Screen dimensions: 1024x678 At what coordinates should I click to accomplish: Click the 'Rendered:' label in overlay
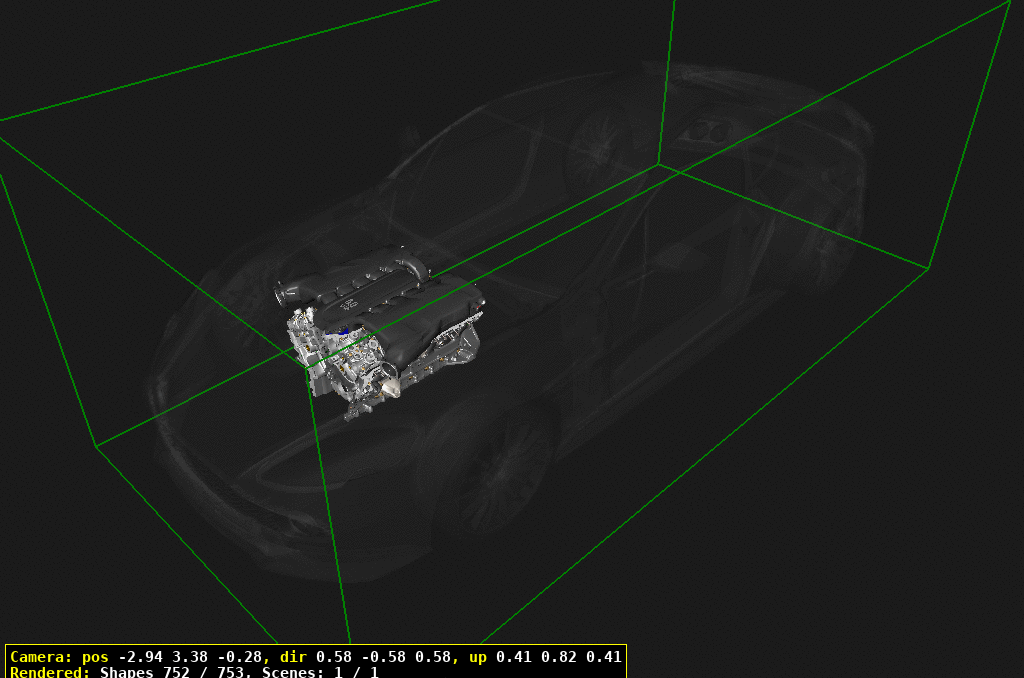coord(50,672)
